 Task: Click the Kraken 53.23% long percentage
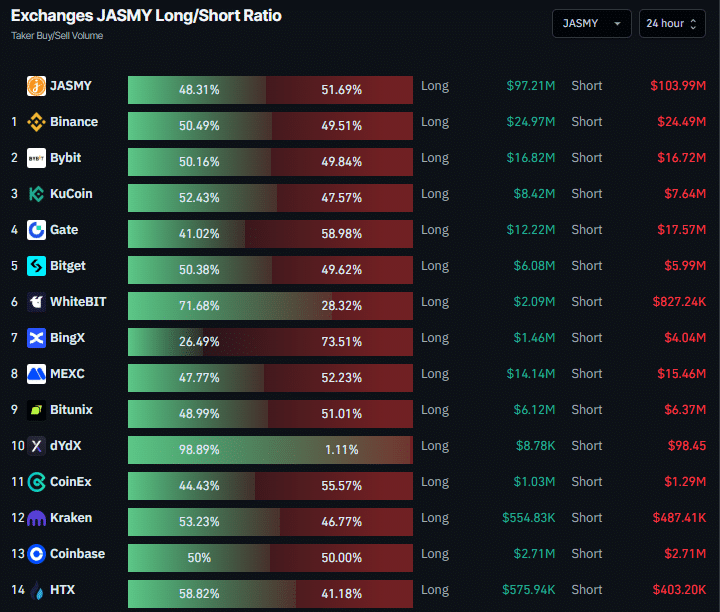tap(199, 522)
